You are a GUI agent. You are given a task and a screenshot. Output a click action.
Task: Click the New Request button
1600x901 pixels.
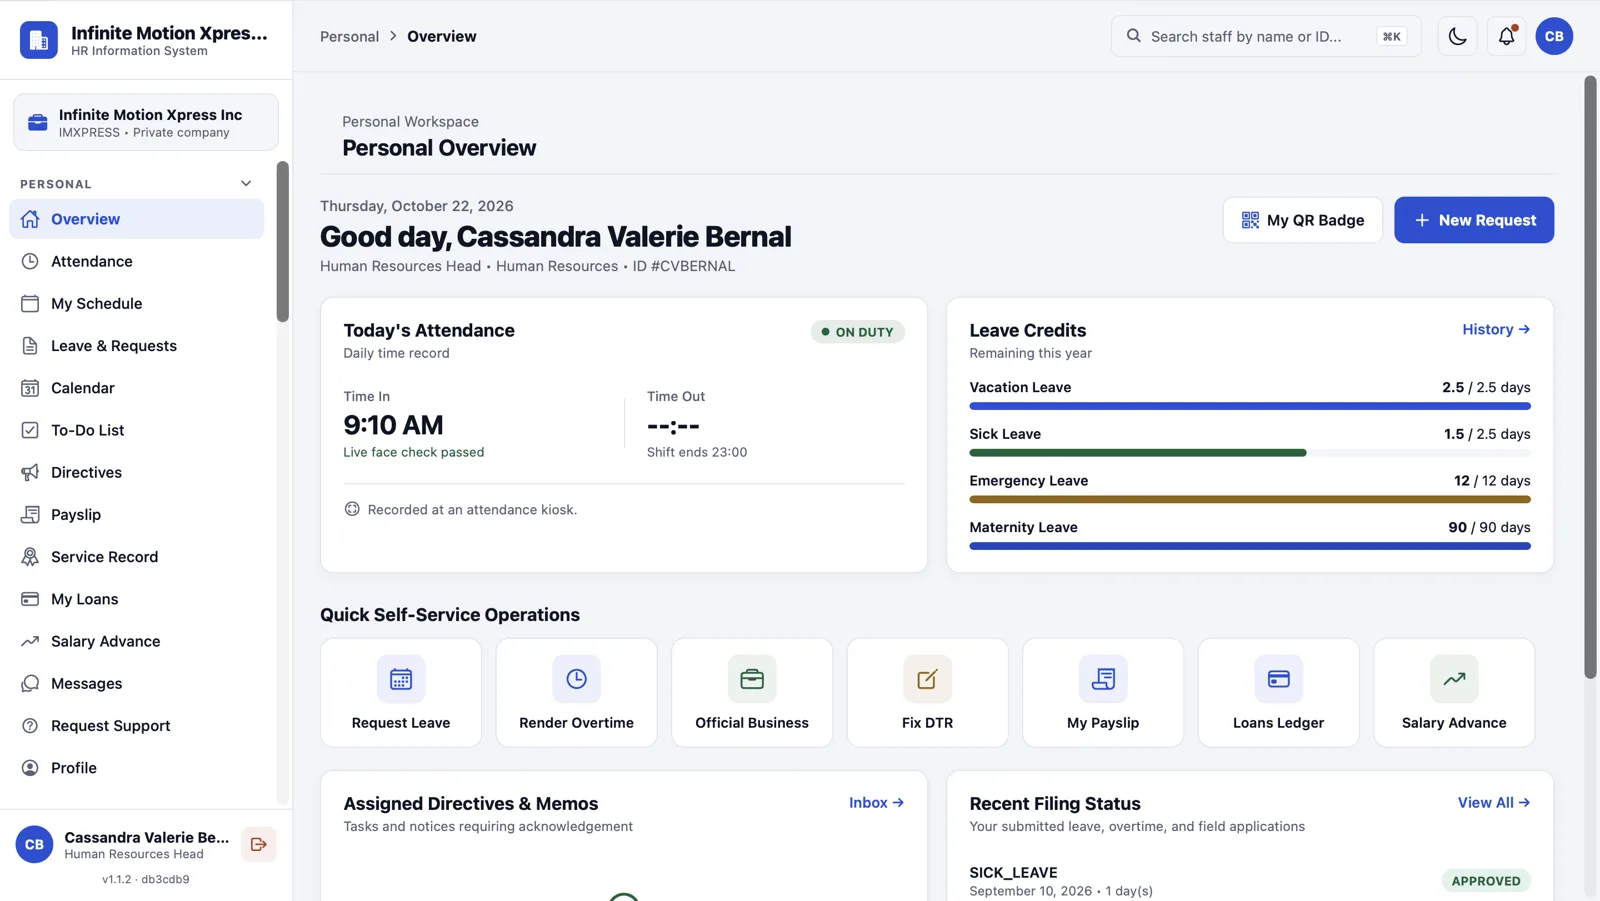1474,220
